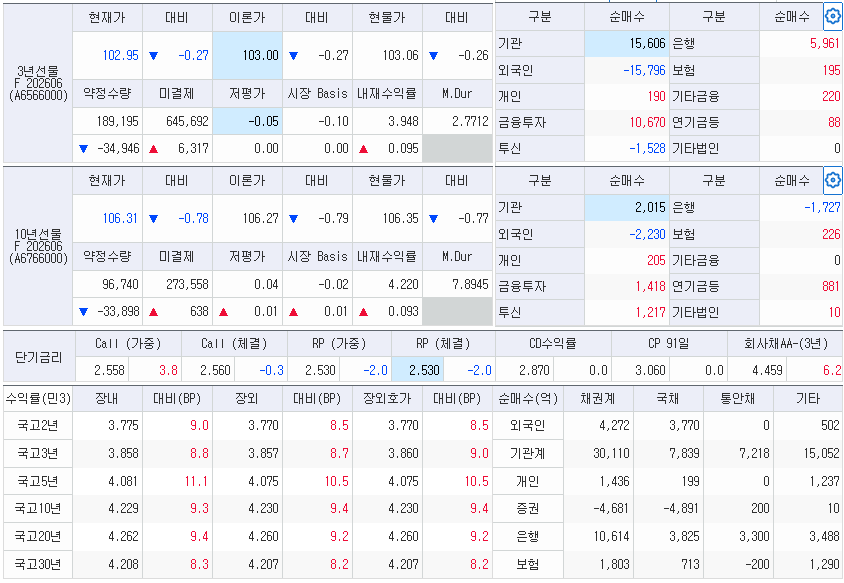Click spot price 103.06

(x=400, y=55)
